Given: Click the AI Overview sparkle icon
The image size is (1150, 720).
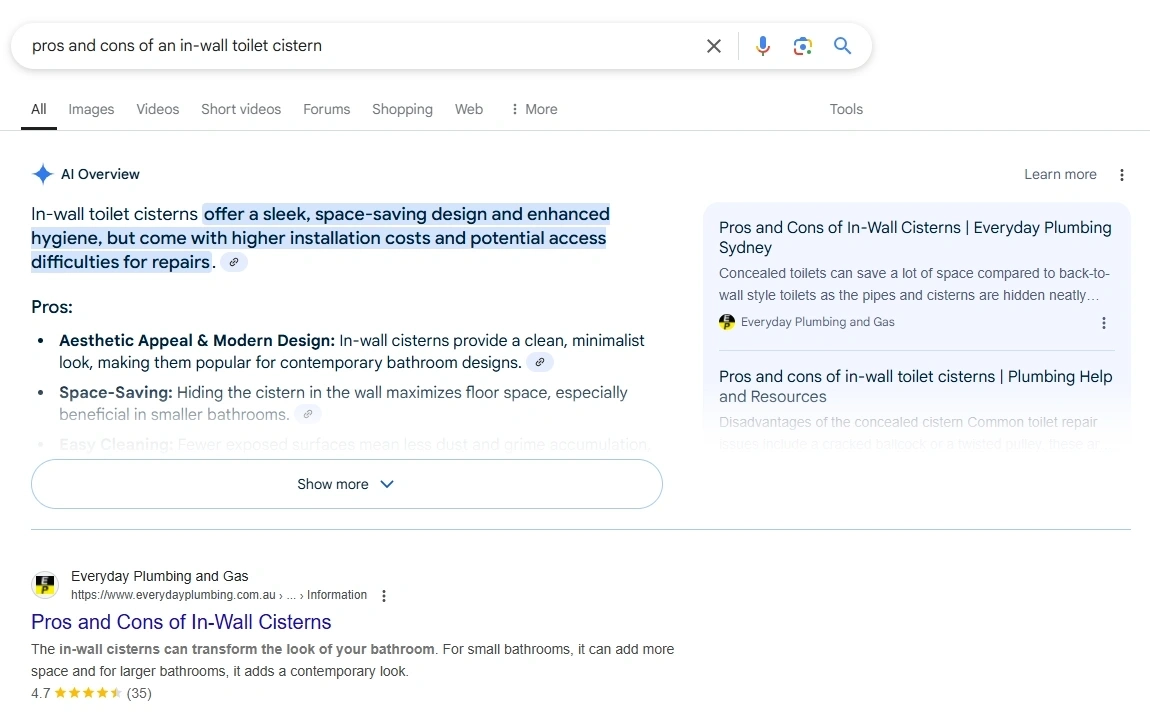Looking at the screenshot, I should tap(43, 174).
